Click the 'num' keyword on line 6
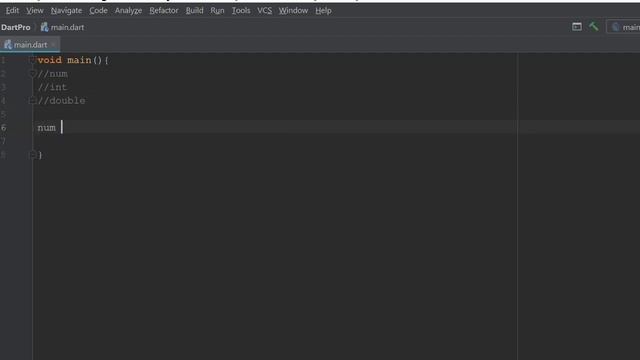The height and width of the screenshot is (360, 640). [x=47, y=128]
